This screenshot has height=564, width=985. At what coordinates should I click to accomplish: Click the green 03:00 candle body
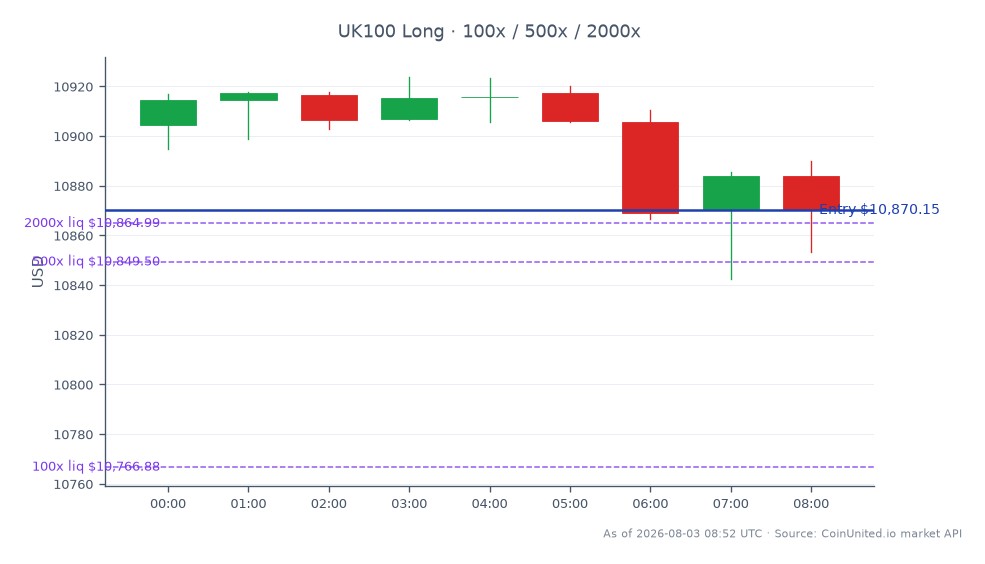(x=410, y=109)
